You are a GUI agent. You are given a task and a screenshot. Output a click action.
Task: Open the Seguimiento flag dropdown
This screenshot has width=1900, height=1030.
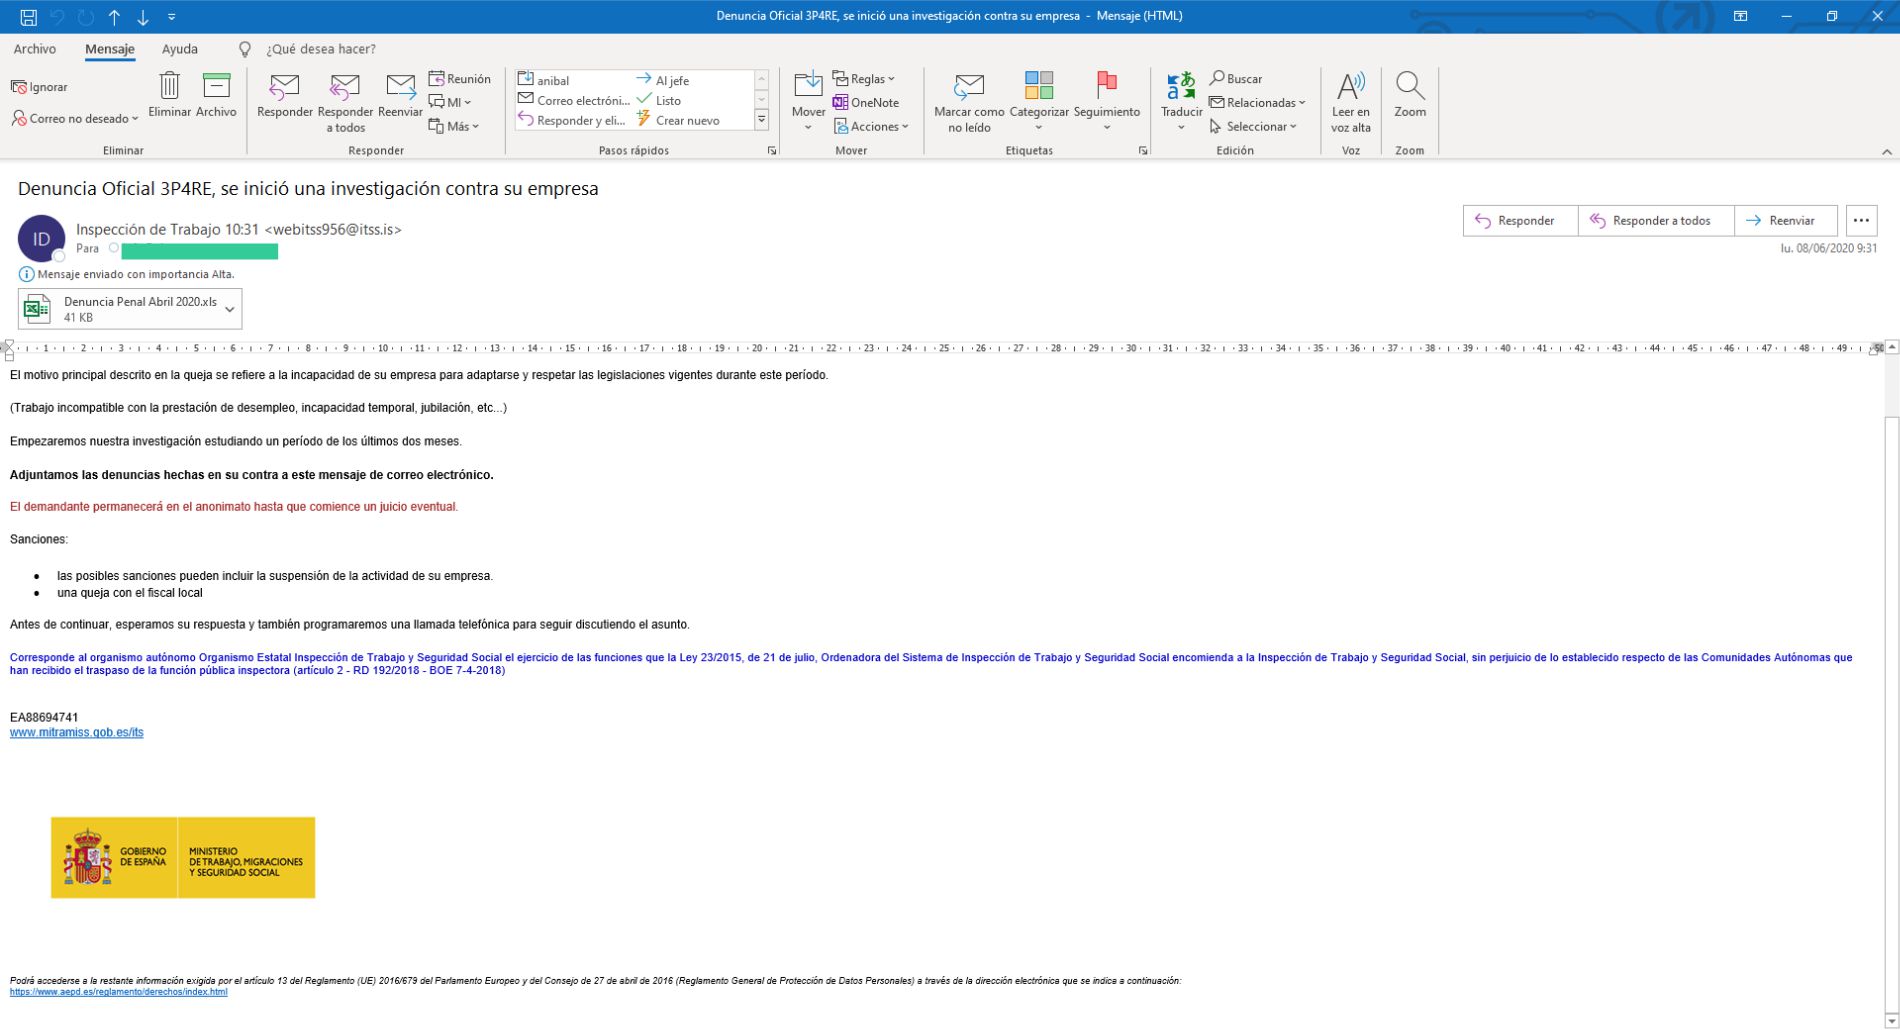pos(1106,128)
